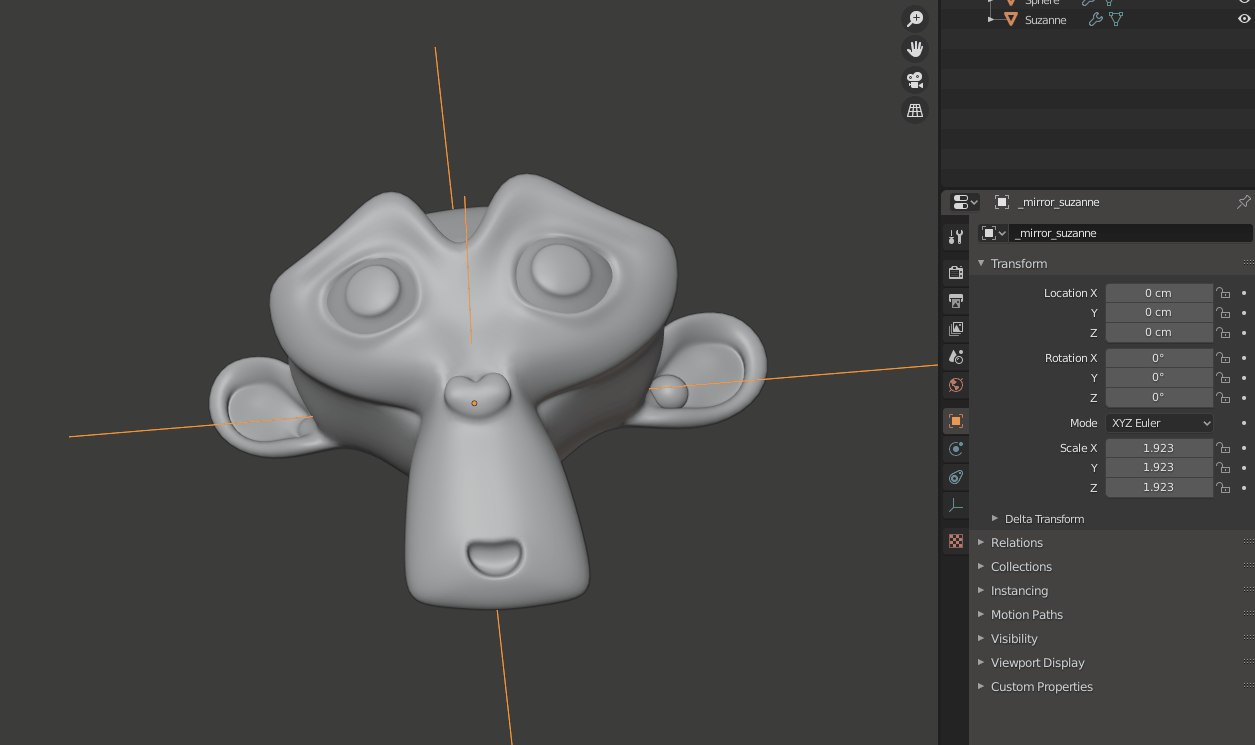Screen dimensions: 1255x745
Task: Toggle the camera view icon
Action: [x=914, y=80]
